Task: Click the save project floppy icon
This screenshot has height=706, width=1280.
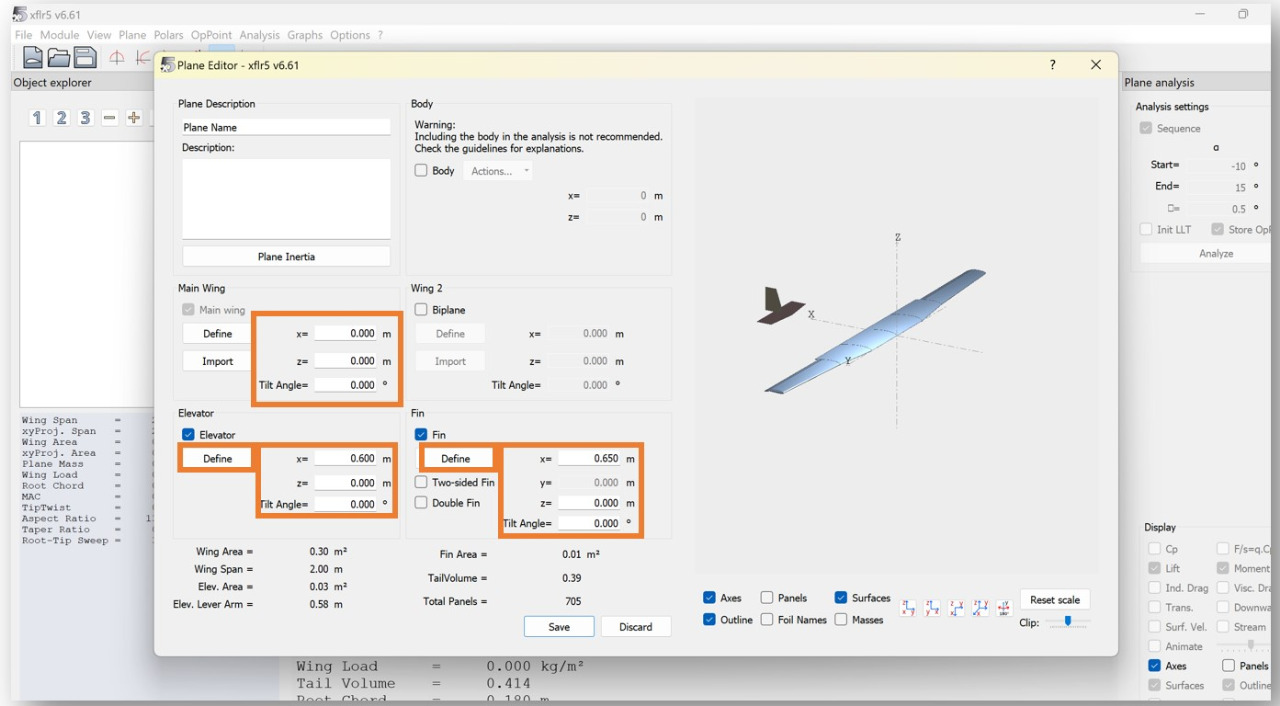Action: pyautogui.click(x=85, y=58)
